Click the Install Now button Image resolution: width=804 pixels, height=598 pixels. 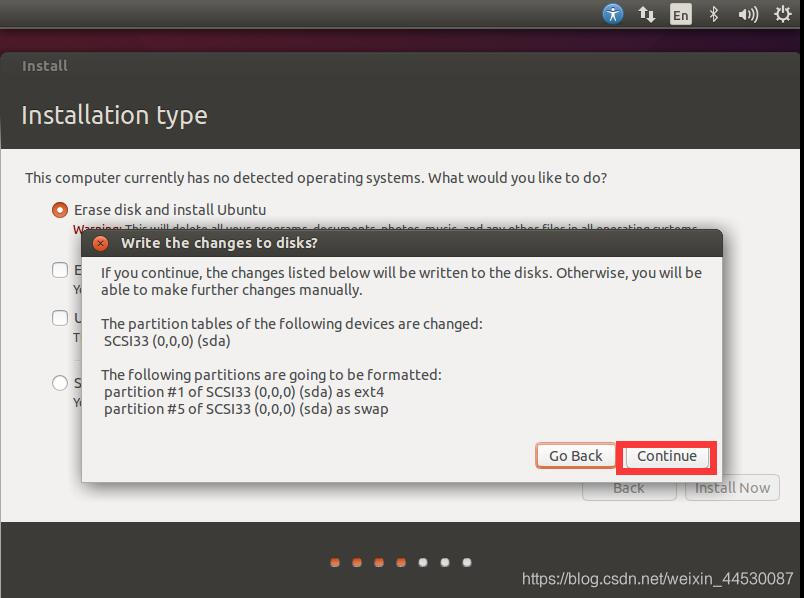(732, 488)
